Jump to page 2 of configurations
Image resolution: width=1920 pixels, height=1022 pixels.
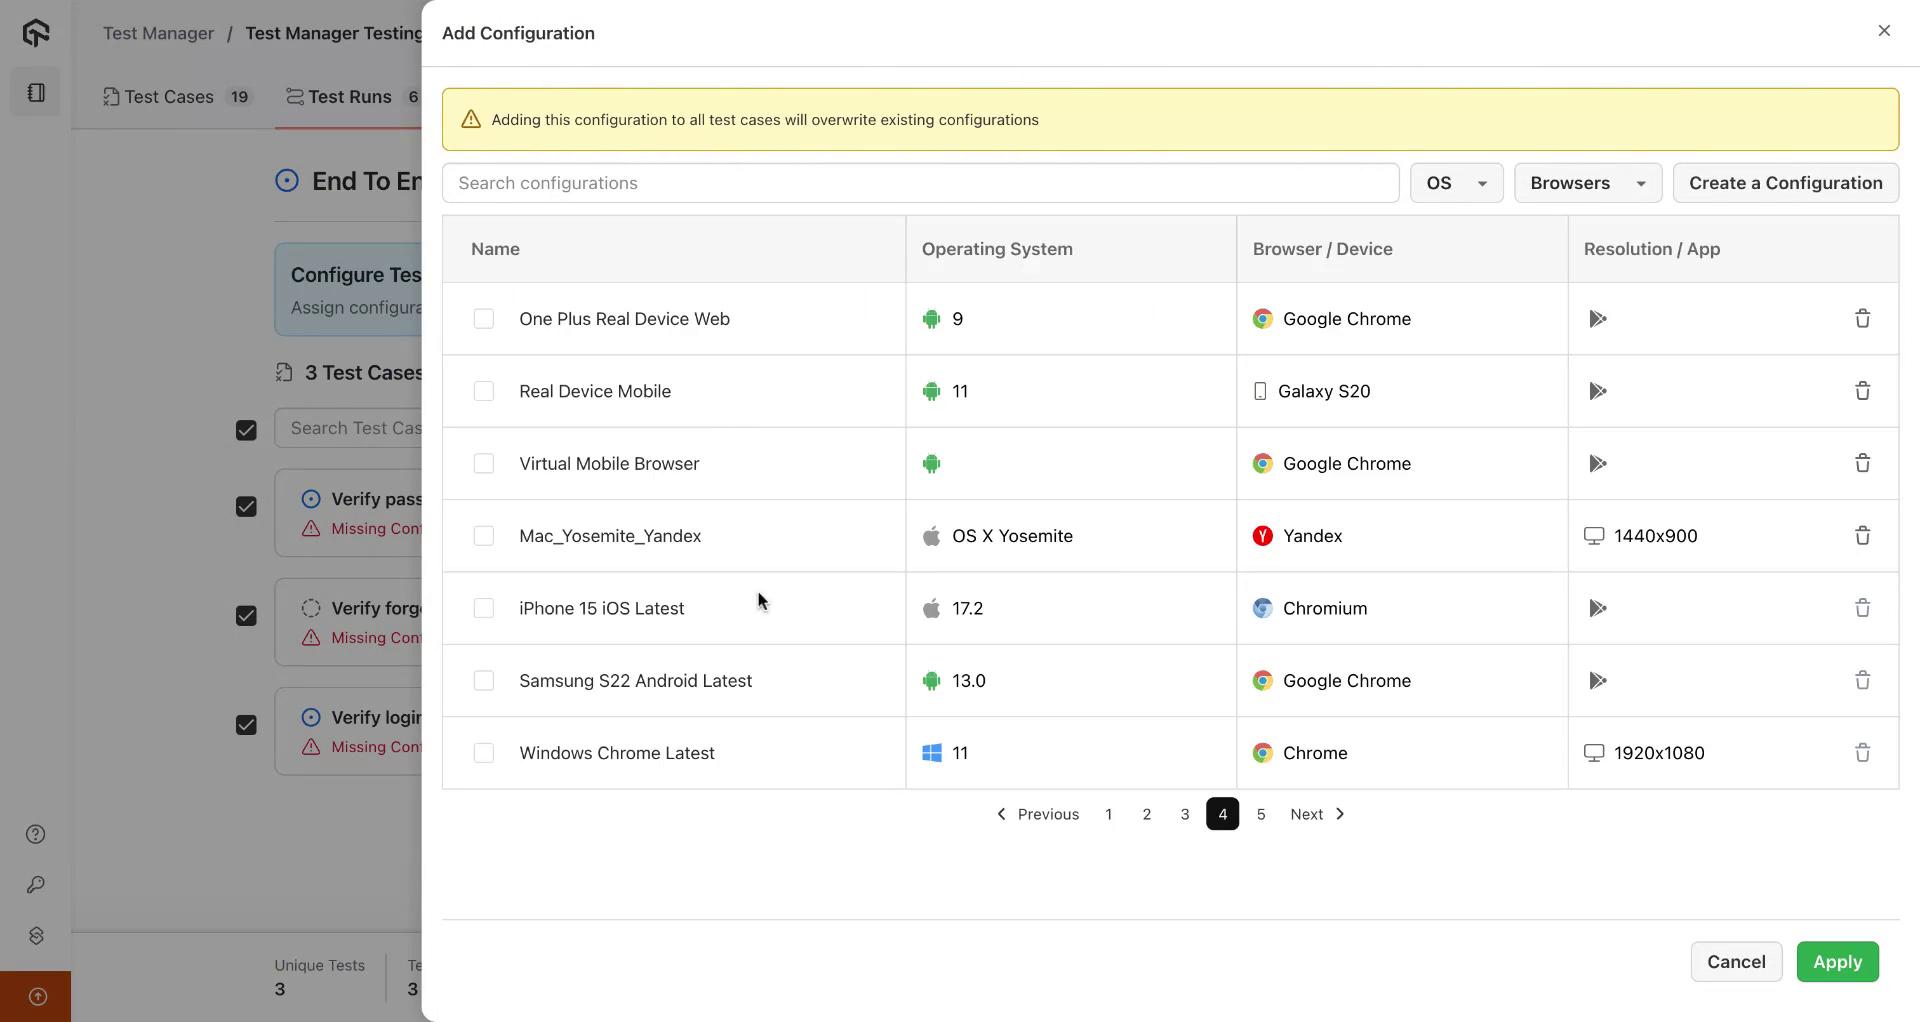coord(1147,814)
